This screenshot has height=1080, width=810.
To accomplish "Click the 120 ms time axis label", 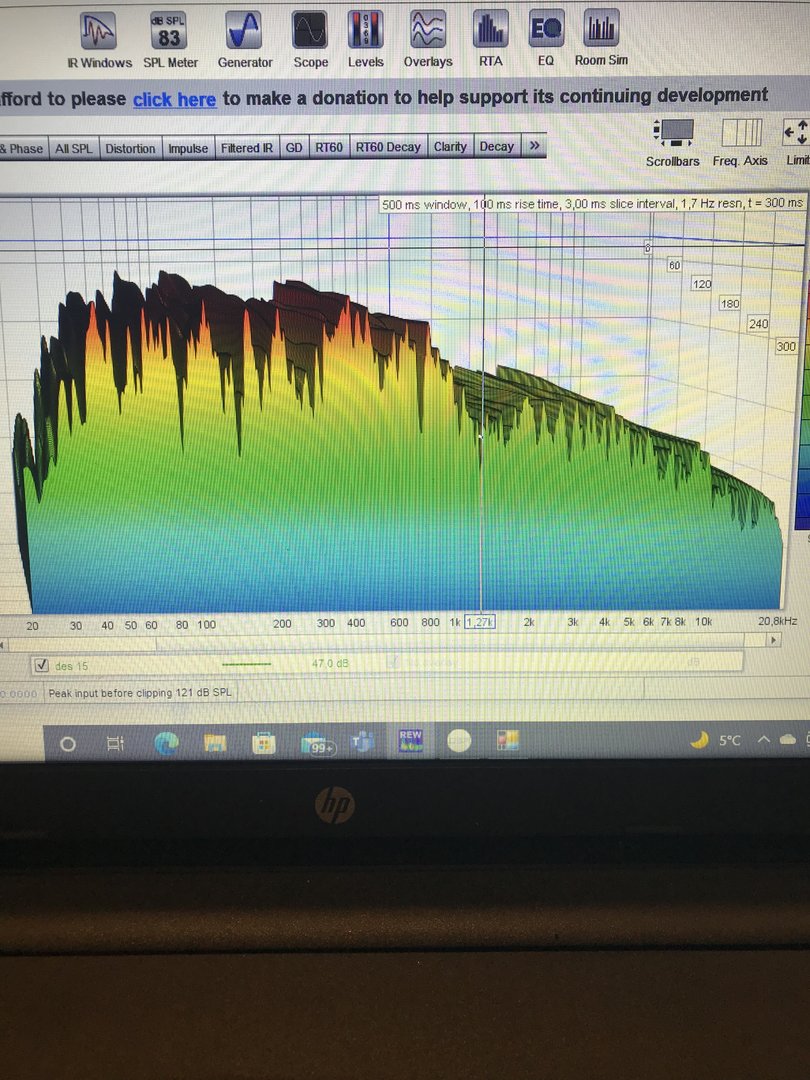I will point(702,284).
